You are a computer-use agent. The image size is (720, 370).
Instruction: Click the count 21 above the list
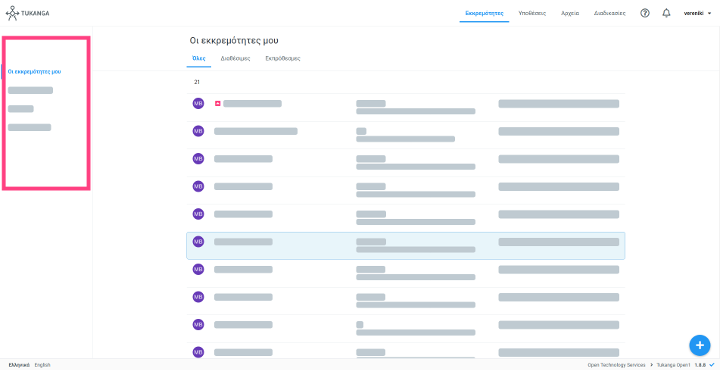click(197, 82)
